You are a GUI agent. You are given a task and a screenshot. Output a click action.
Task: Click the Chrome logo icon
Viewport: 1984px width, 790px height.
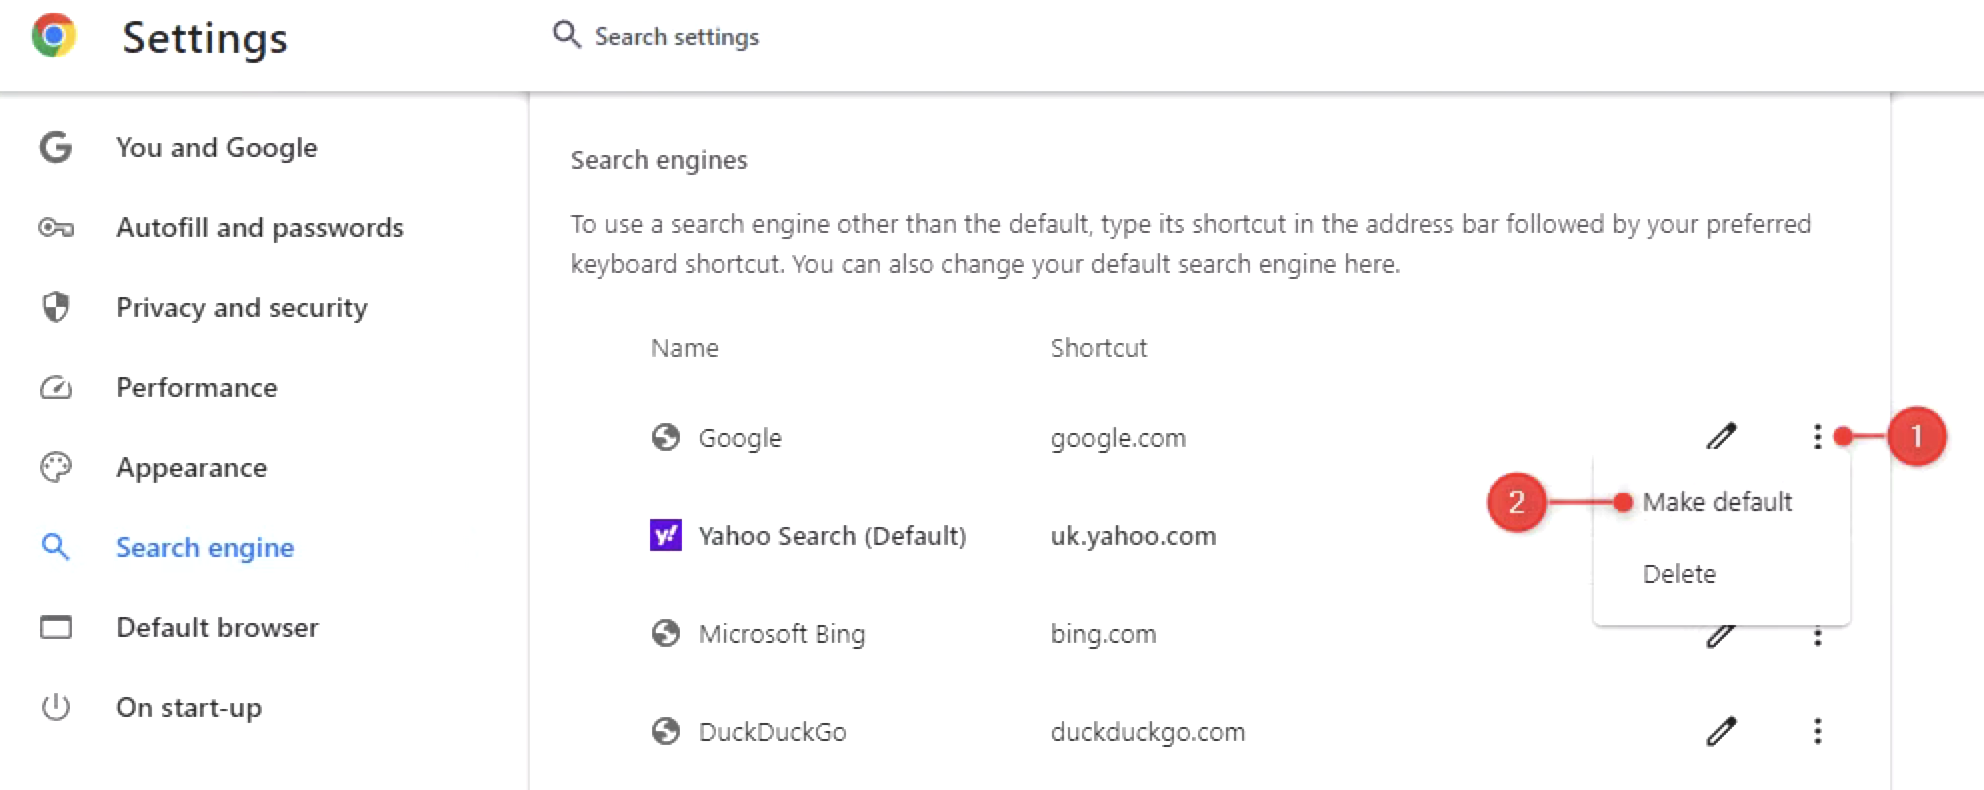(x=54, y=36)
